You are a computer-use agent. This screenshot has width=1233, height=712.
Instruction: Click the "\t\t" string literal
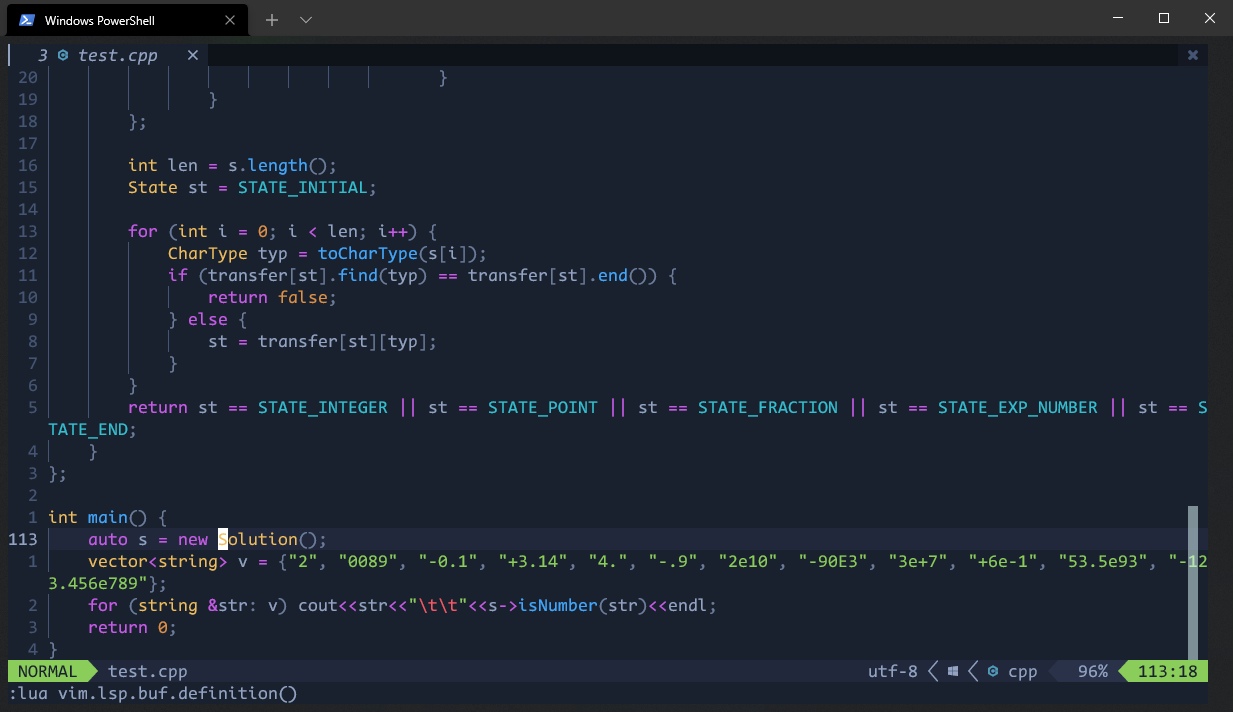click(437, 605)
